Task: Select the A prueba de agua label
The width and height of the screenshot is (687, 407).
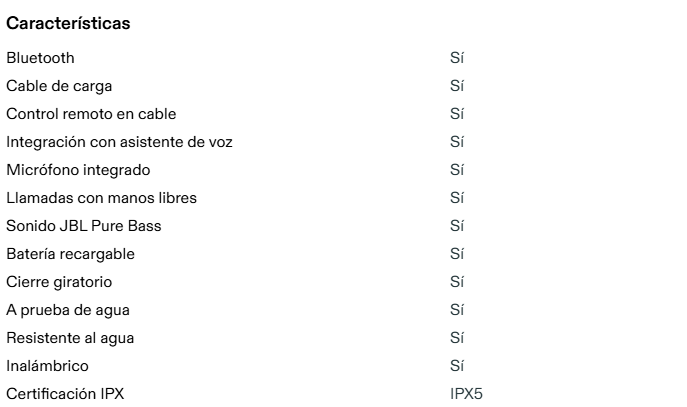Action: tap(68, 310)
